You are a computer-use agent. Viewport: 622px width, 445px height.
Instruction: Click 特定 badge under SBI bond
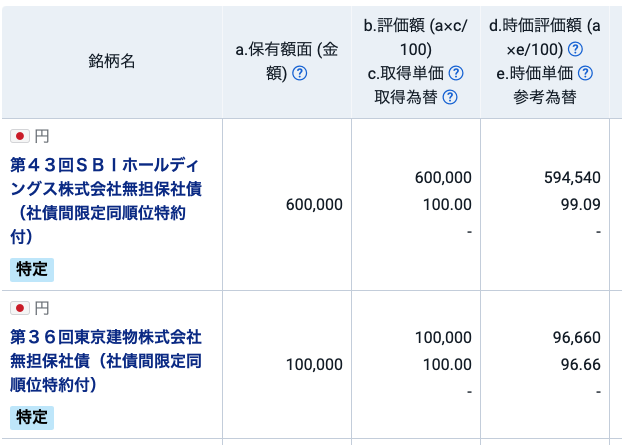(32, 269)
